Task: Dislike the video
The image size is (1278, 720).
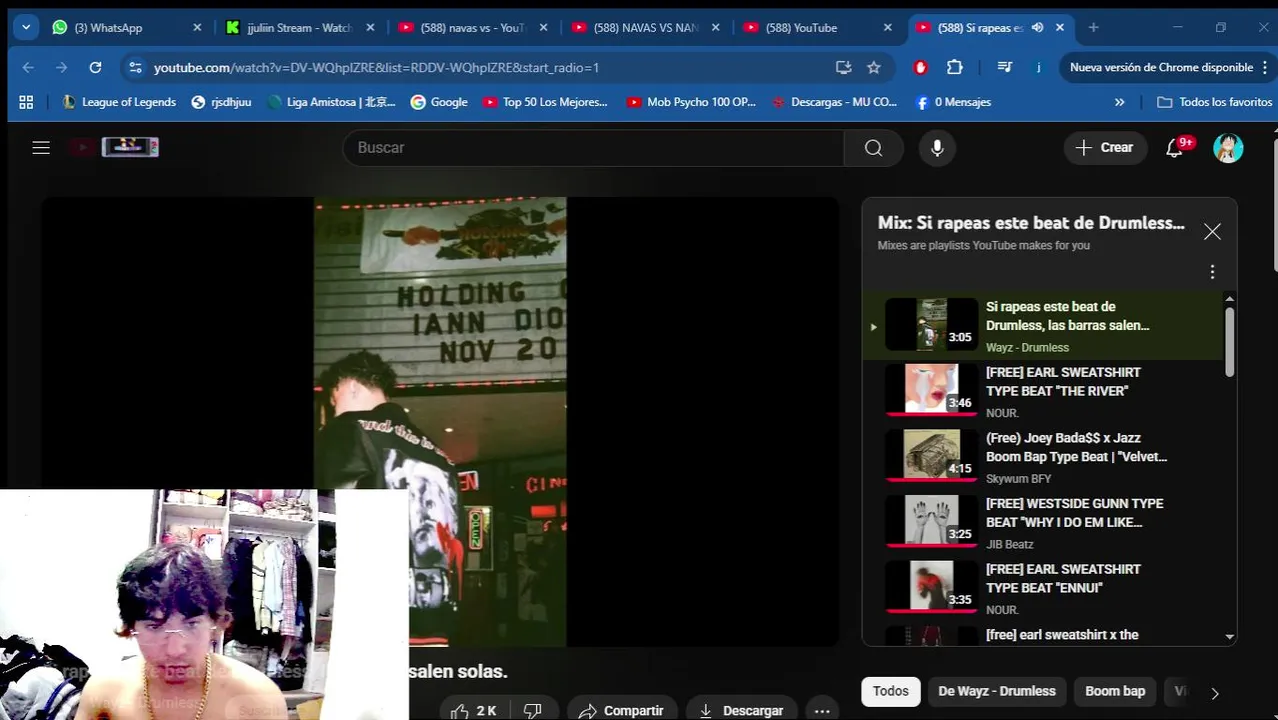Action: [533, 711]
